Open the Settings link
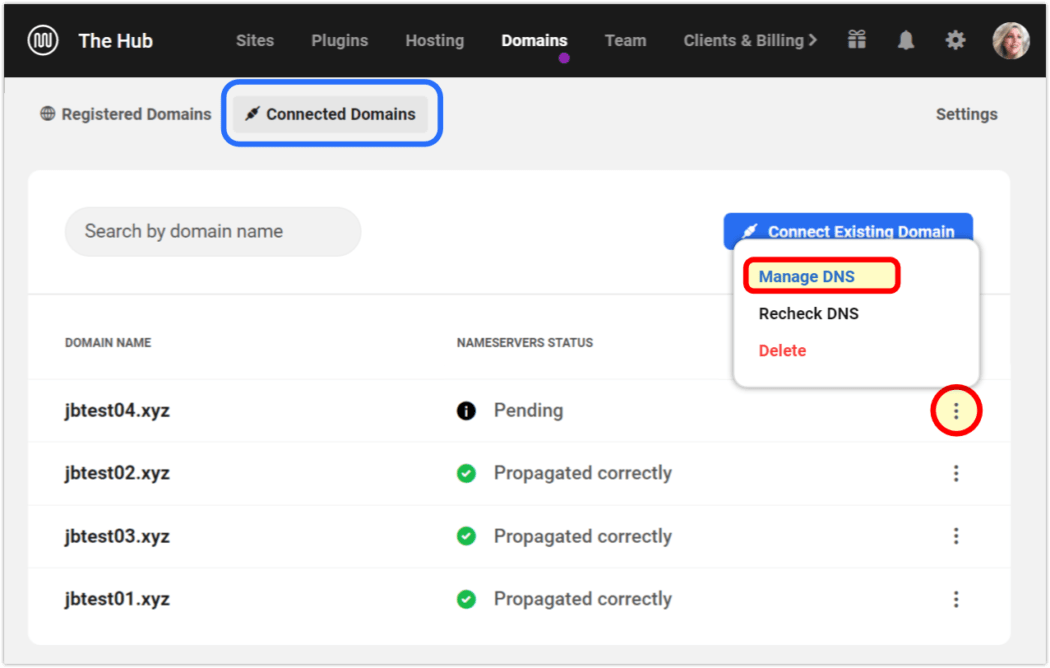 click(966, 113)
